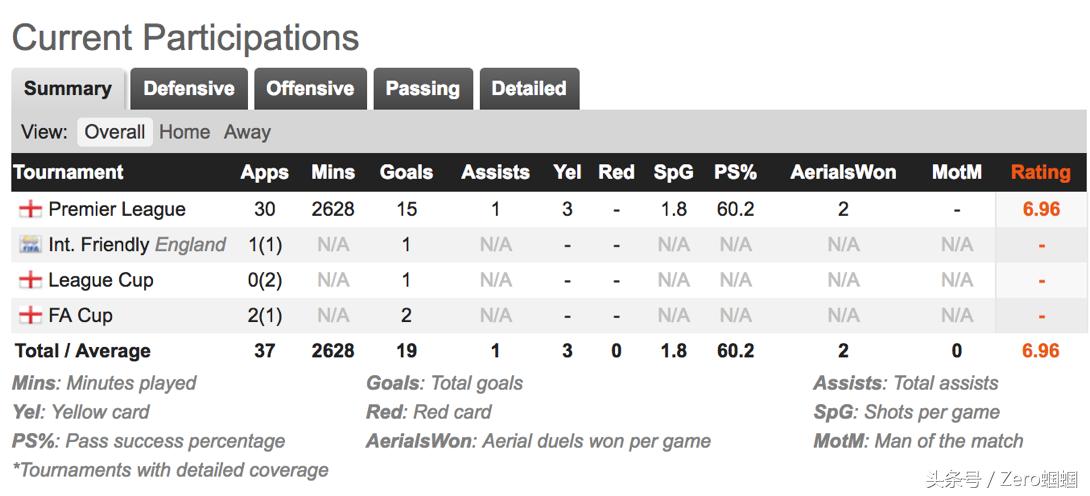
Task: Select the Passing tab
Action: [x=422, y=88]
